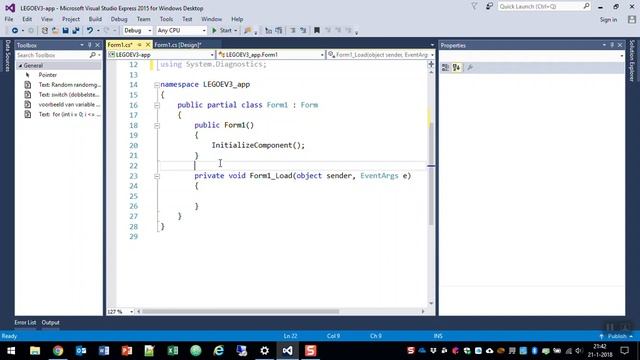Screen dimensions: 640x360
Task: Collapse the Form1() constructor region
Action: [x=157, y=126]
